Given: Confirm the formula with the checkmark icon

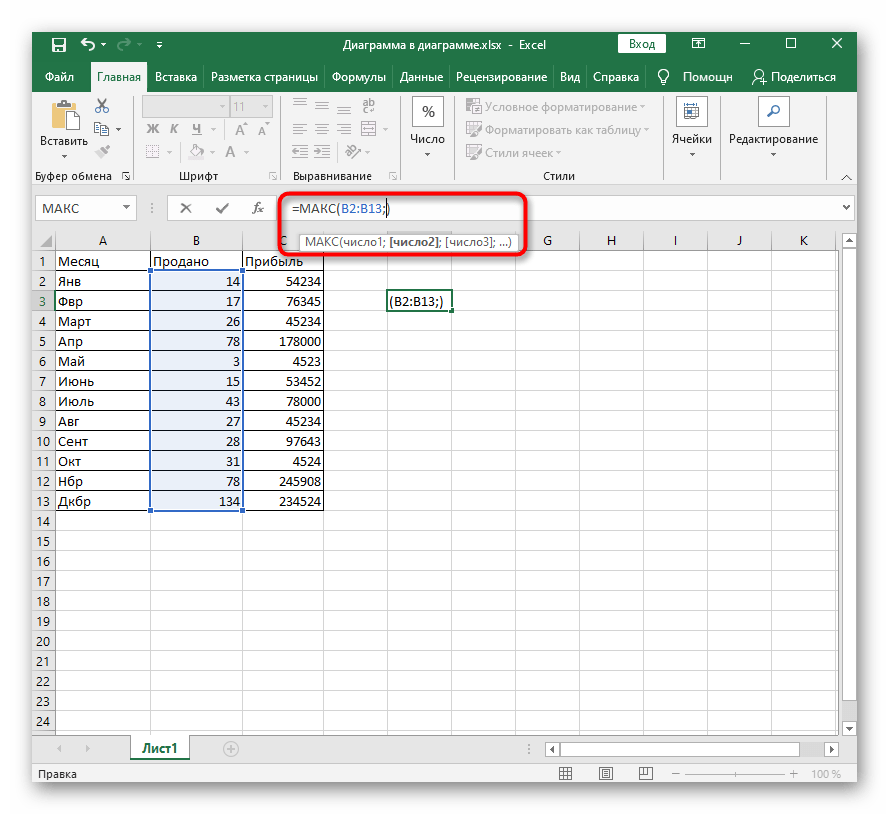Looking at the screenshot, I should [x=221, y=208].
